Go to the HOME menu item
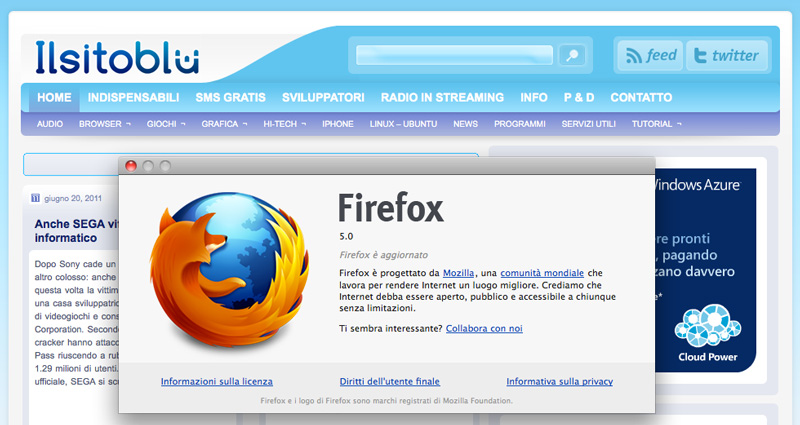 coord(54,97)
